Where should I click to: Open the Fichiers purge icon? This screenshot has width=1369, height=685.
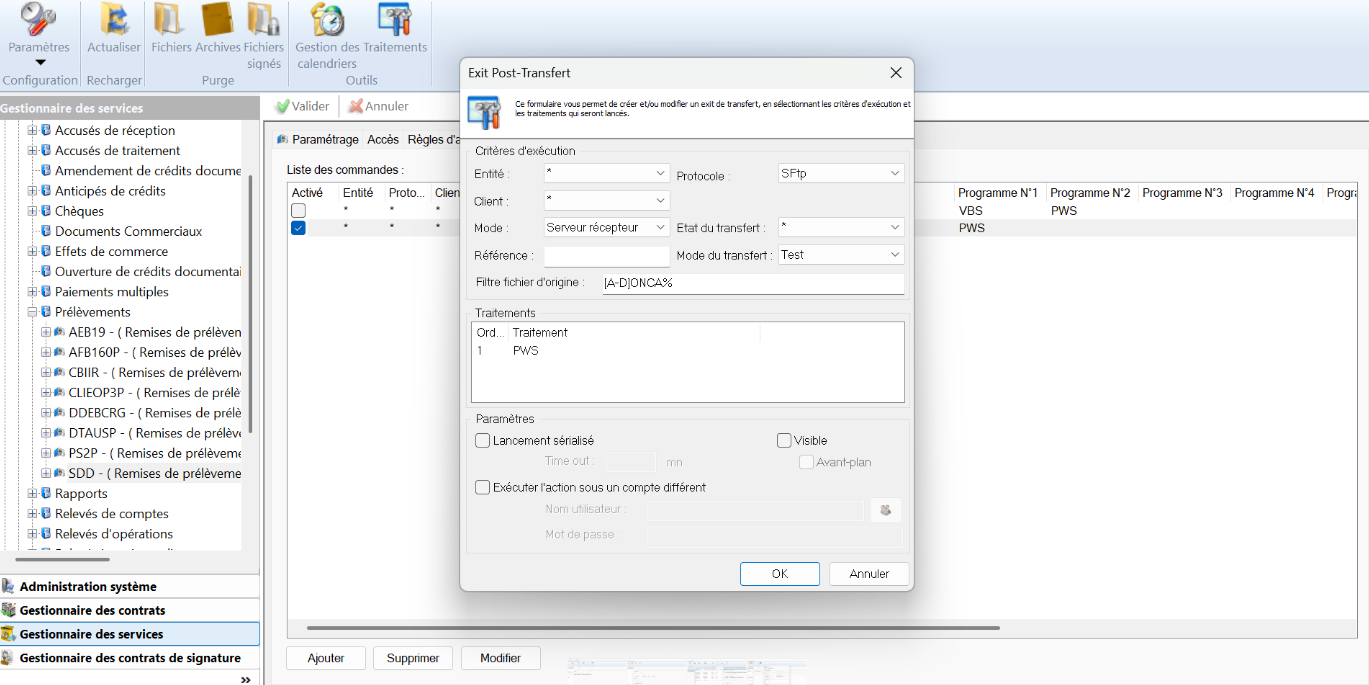coord(170,20)
